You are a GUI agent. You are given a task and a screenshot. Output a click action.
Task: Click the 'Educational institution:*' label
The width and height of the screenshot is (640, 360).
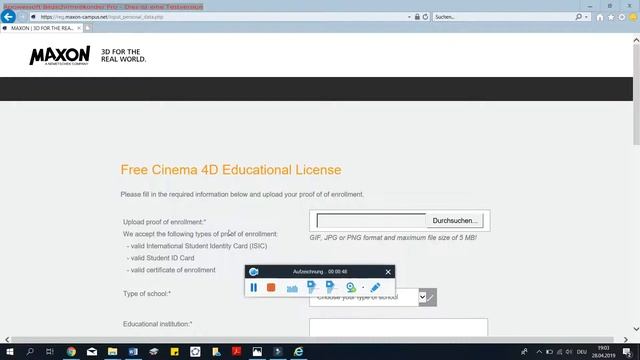tap(158, 324)
